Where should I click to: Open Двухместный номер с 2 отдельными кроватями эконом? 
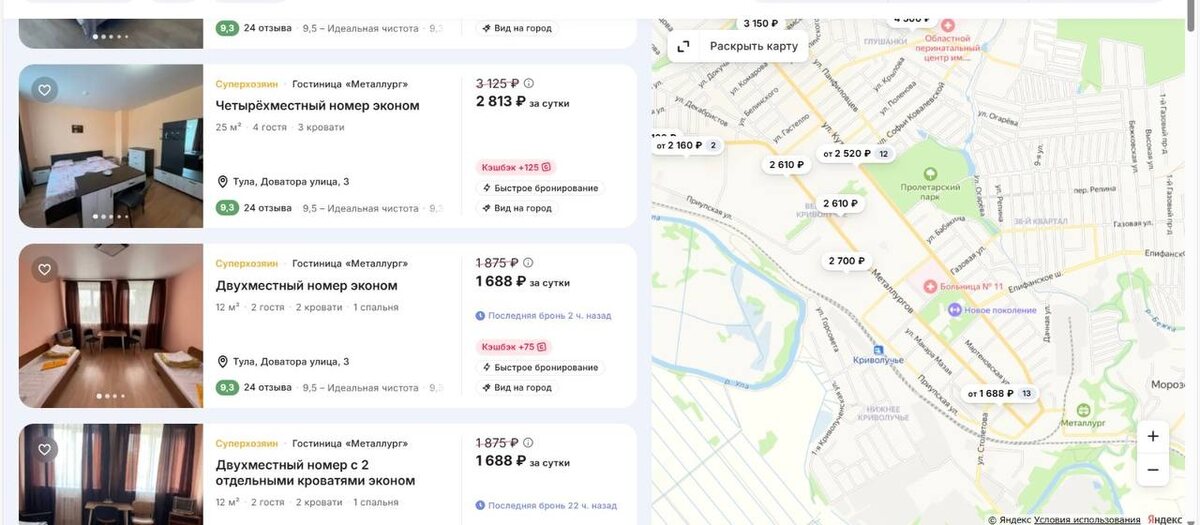pos(315,473)
